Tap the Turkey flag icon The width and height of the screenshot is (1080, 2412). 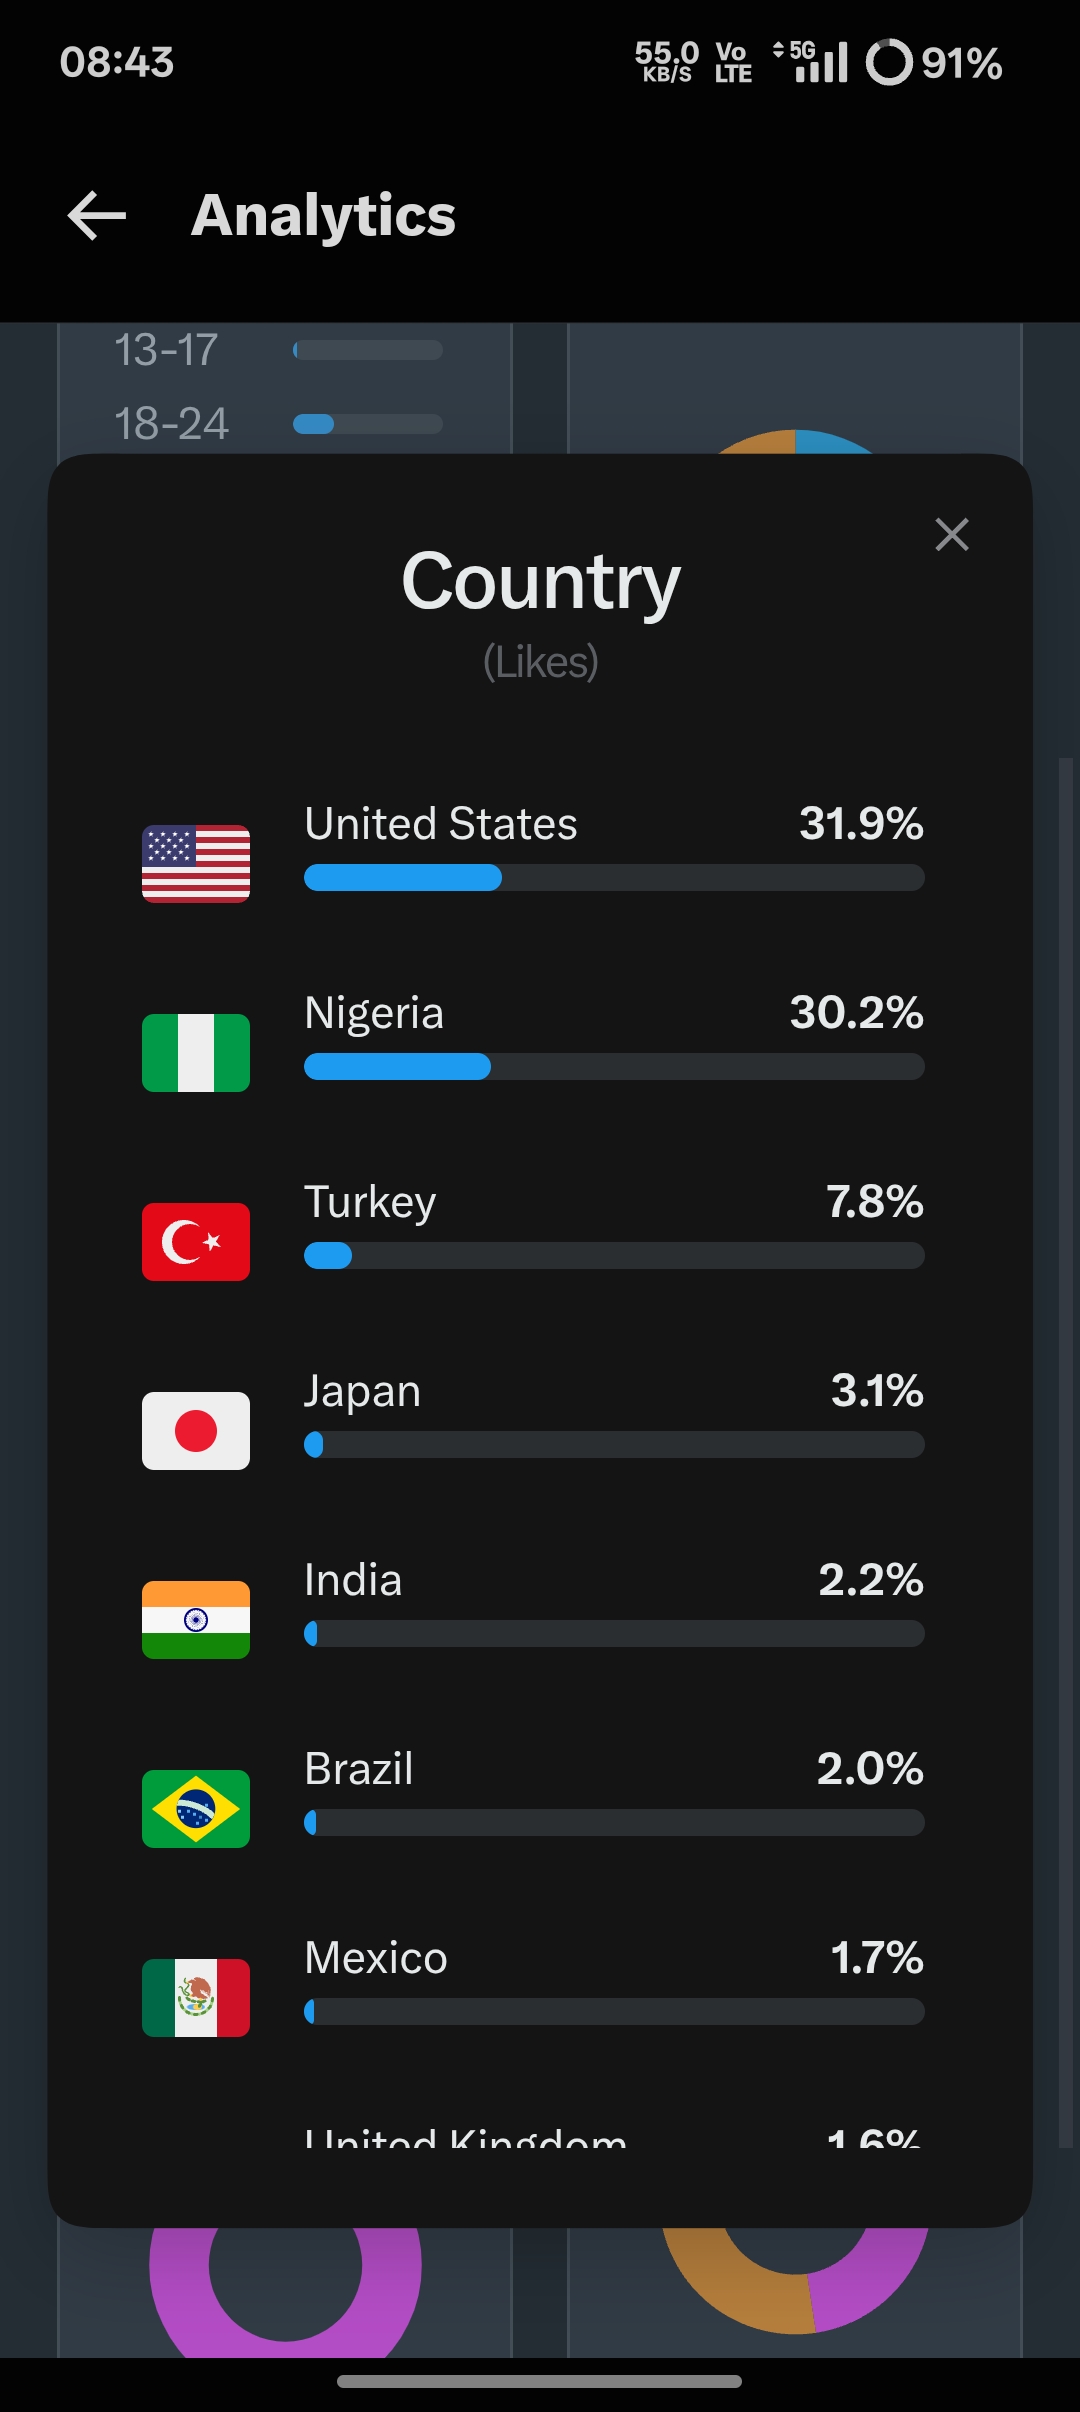coord(196,1242)
